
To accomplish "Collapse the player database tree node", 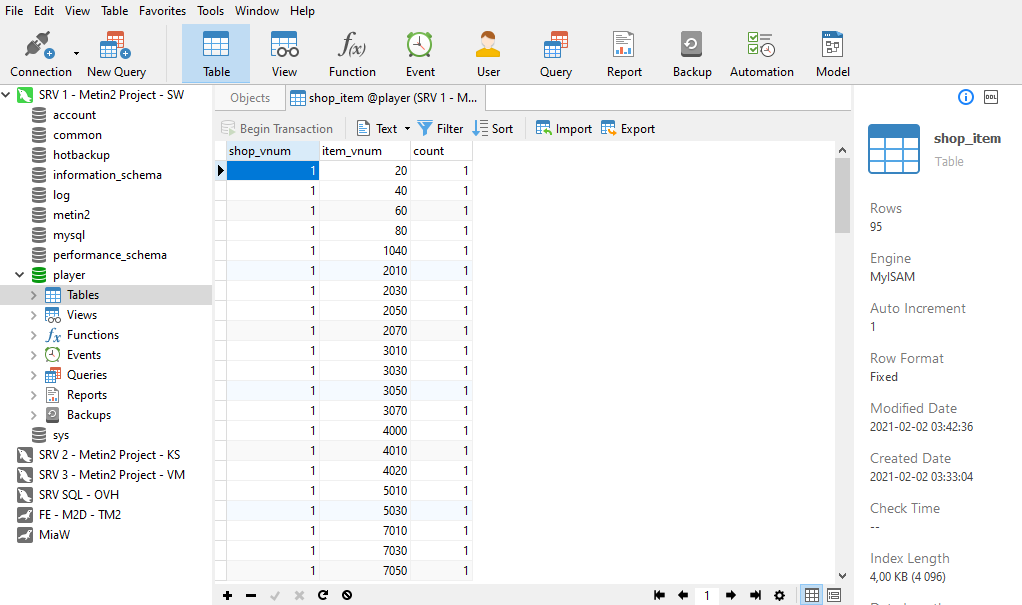I will (19, 275).
